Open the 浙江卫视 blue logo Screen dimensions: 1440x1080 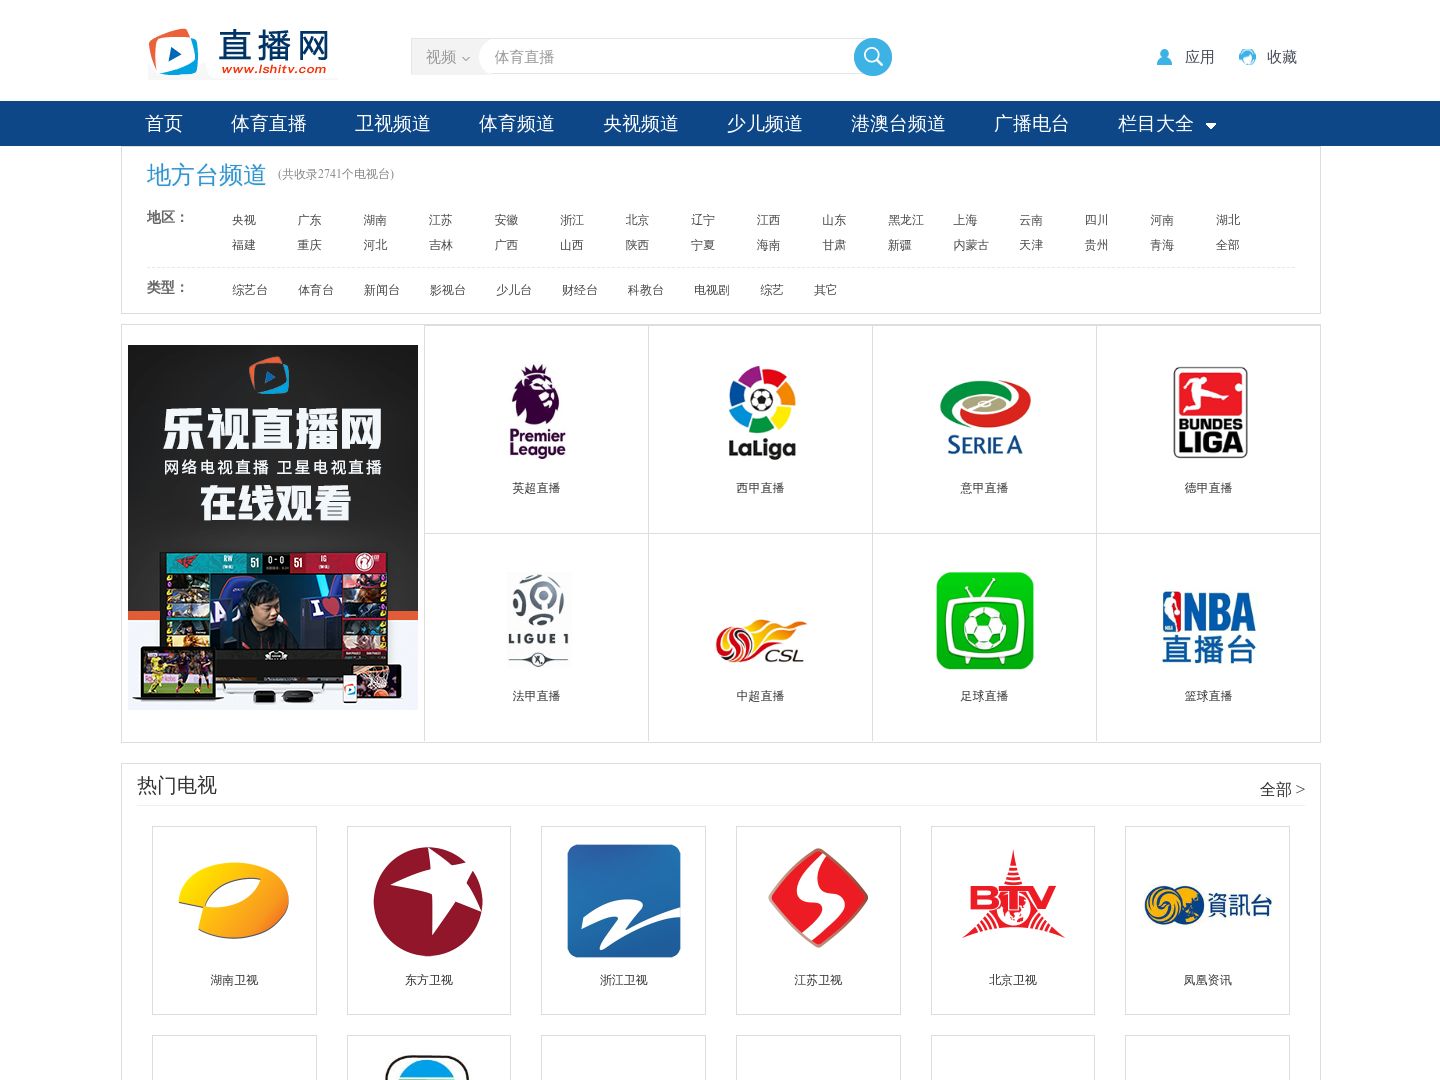click(624, 901)
